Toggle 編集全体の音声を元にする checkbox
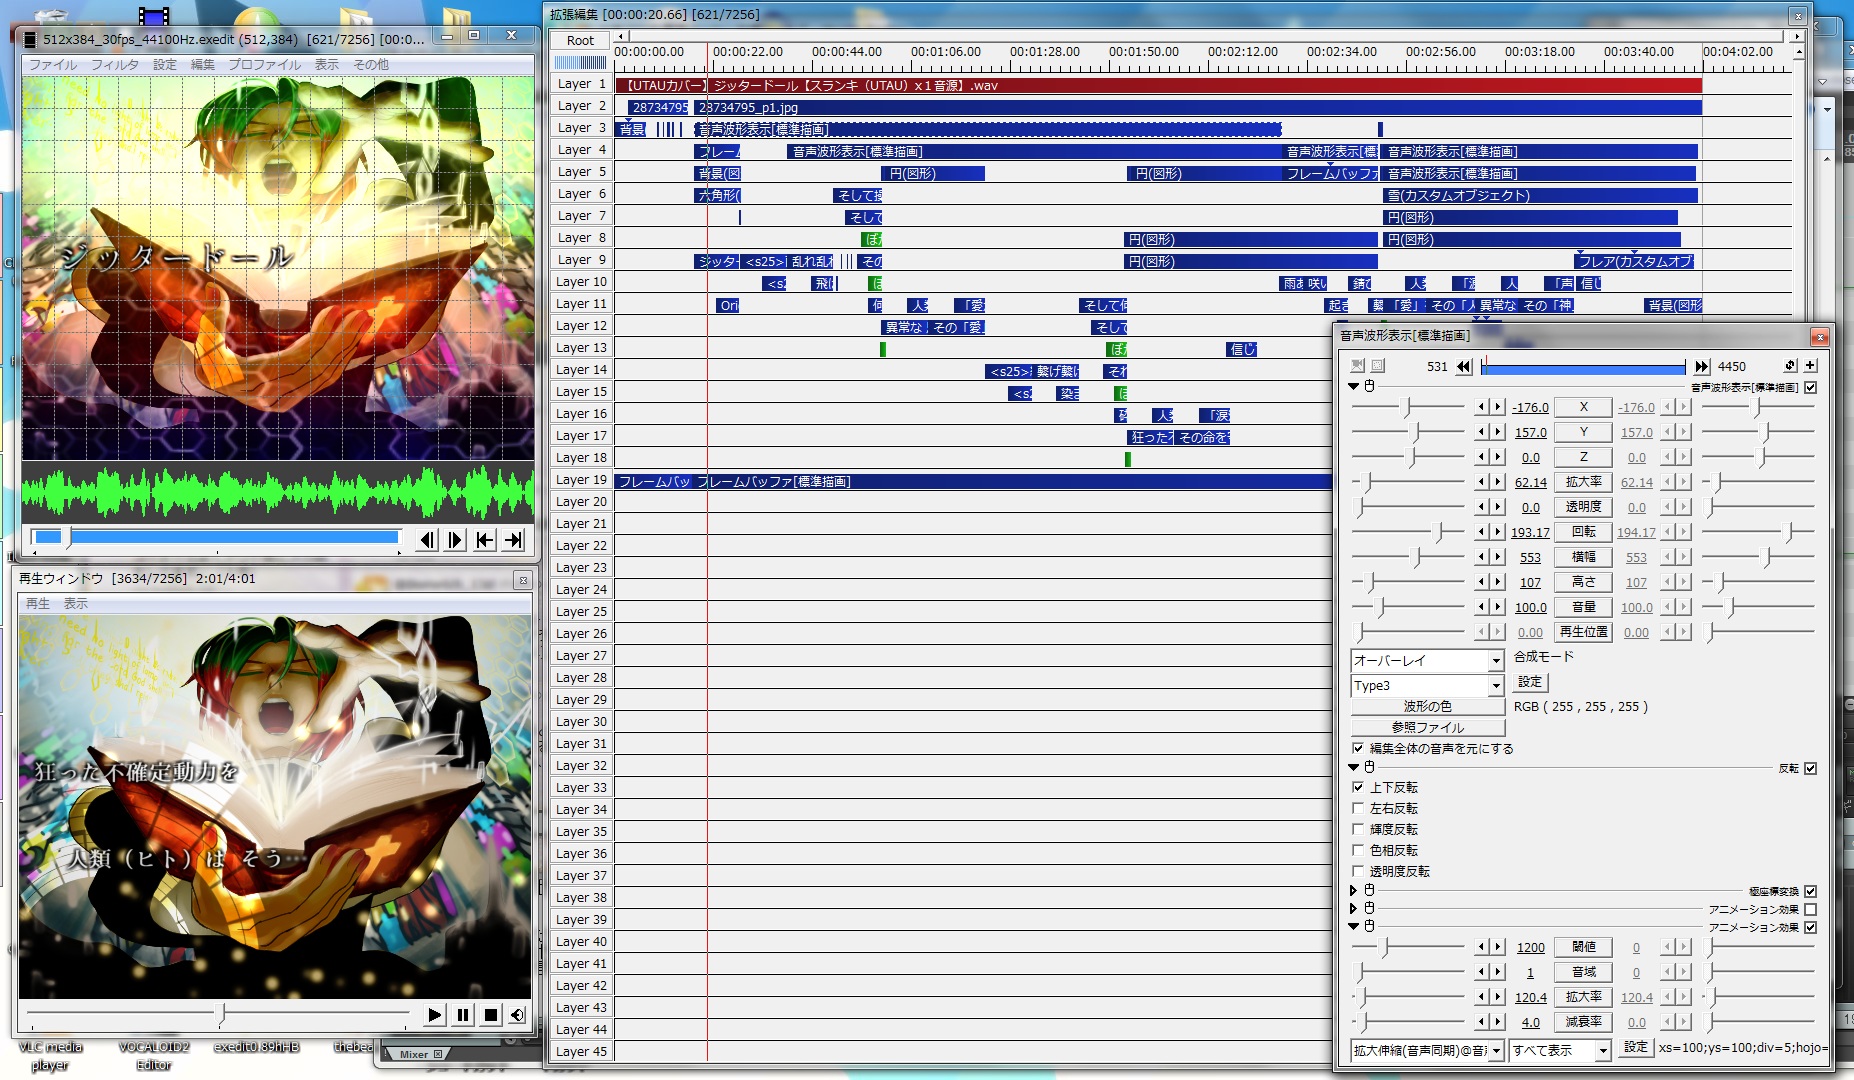The width and height of the screenshot is (1854, 1080). click(x=1358, y=748)
